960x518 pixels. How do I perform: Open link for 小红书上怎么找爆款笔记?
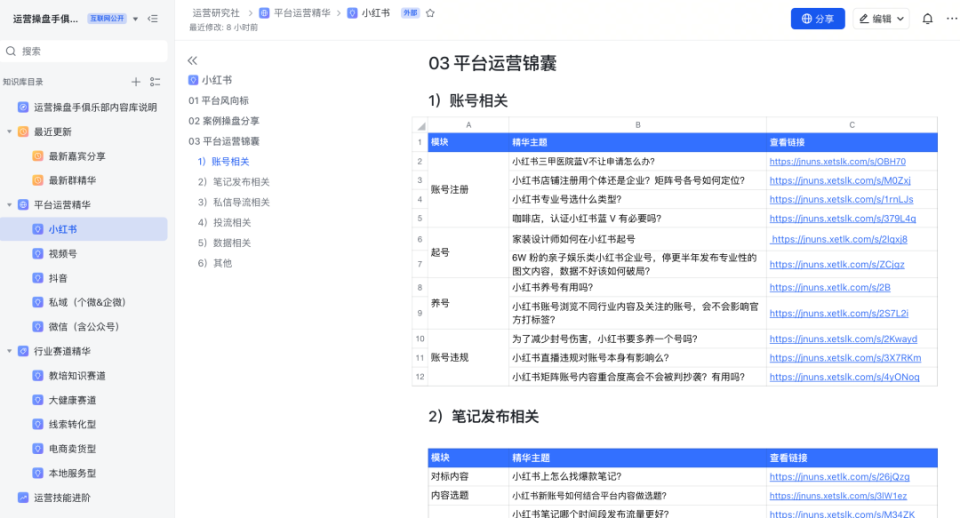click(839, 477)
